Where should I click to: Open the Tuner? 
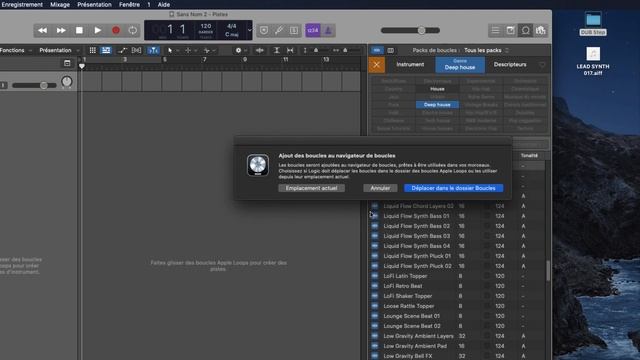click(279, 31)
